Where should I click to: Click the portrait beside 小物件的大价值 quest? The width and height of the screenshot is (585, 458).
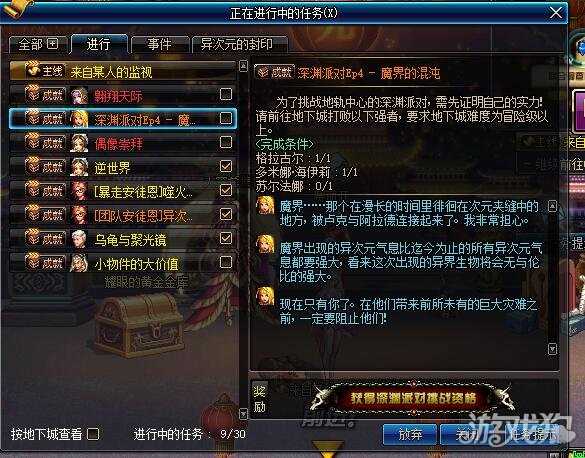(79, 263)
